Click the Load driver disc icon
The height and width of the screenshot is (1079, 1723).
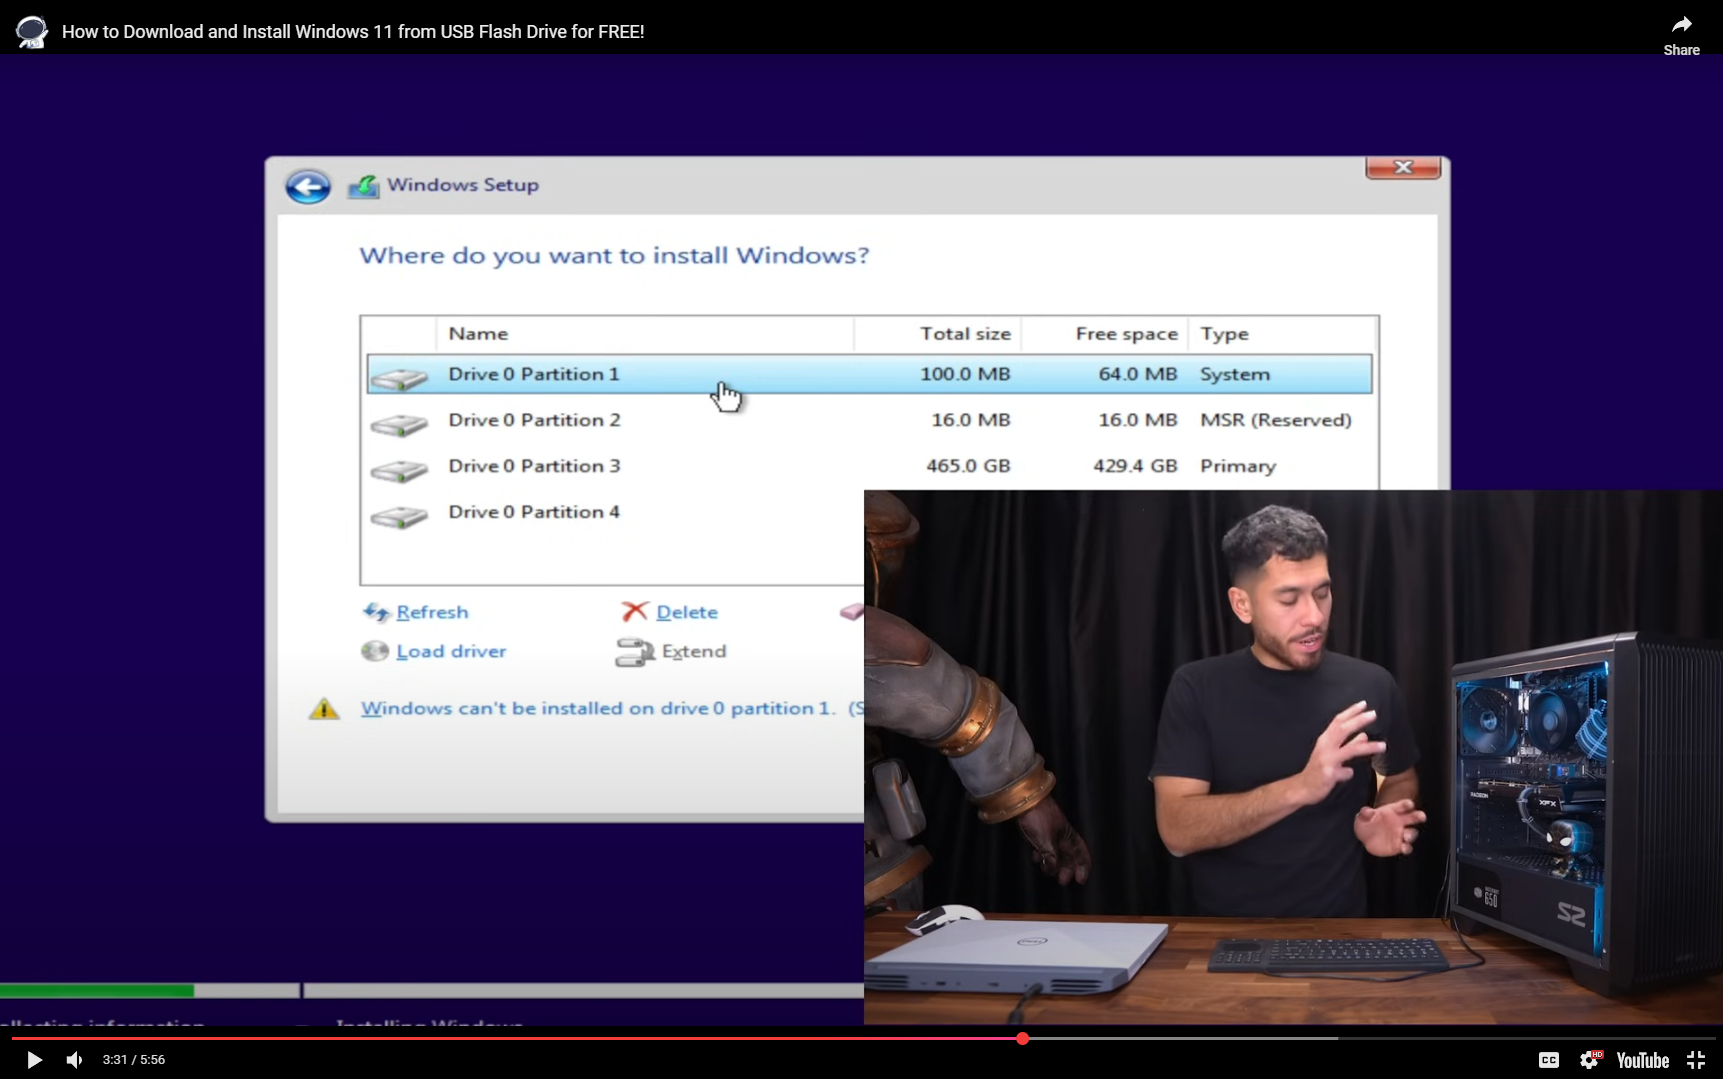[375, 651]
